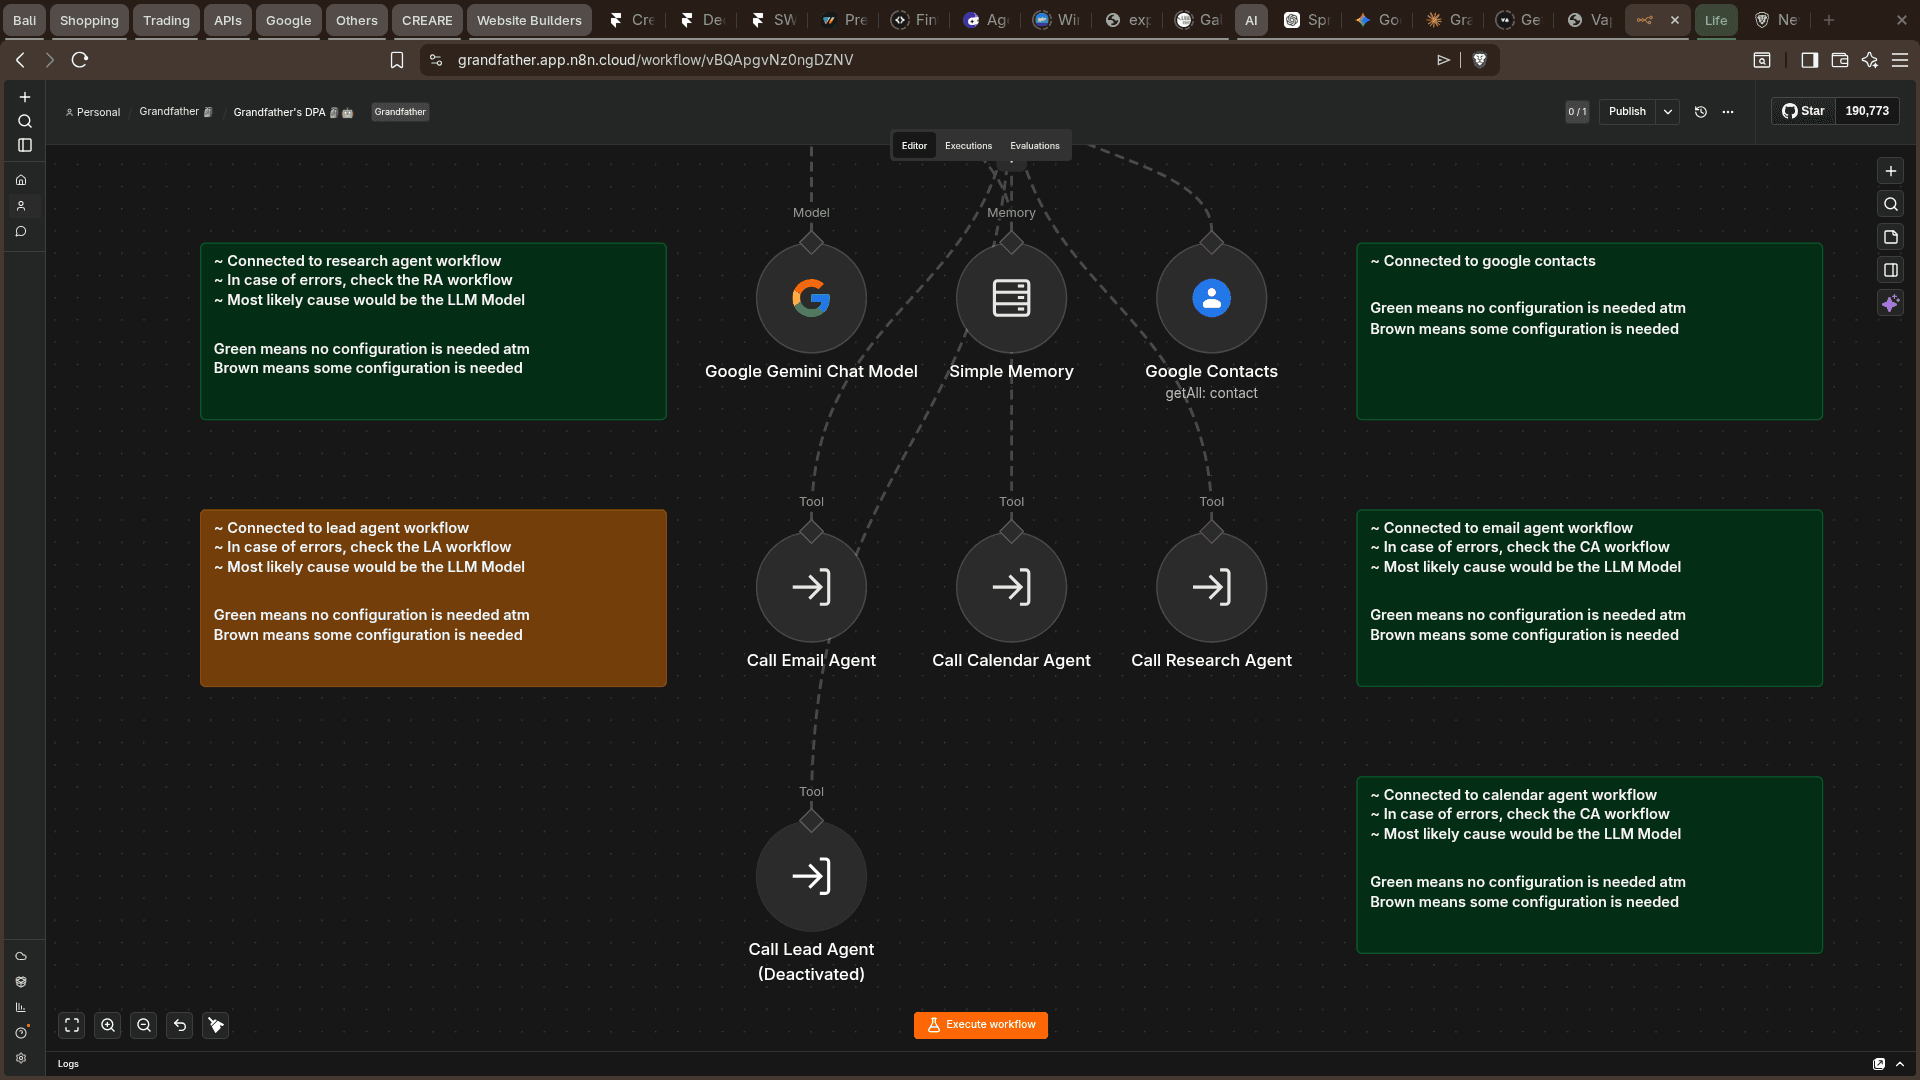Open the sidebar personal user icon
Viewport: 1920px width, 1080px height.
(x=21, y=206)
